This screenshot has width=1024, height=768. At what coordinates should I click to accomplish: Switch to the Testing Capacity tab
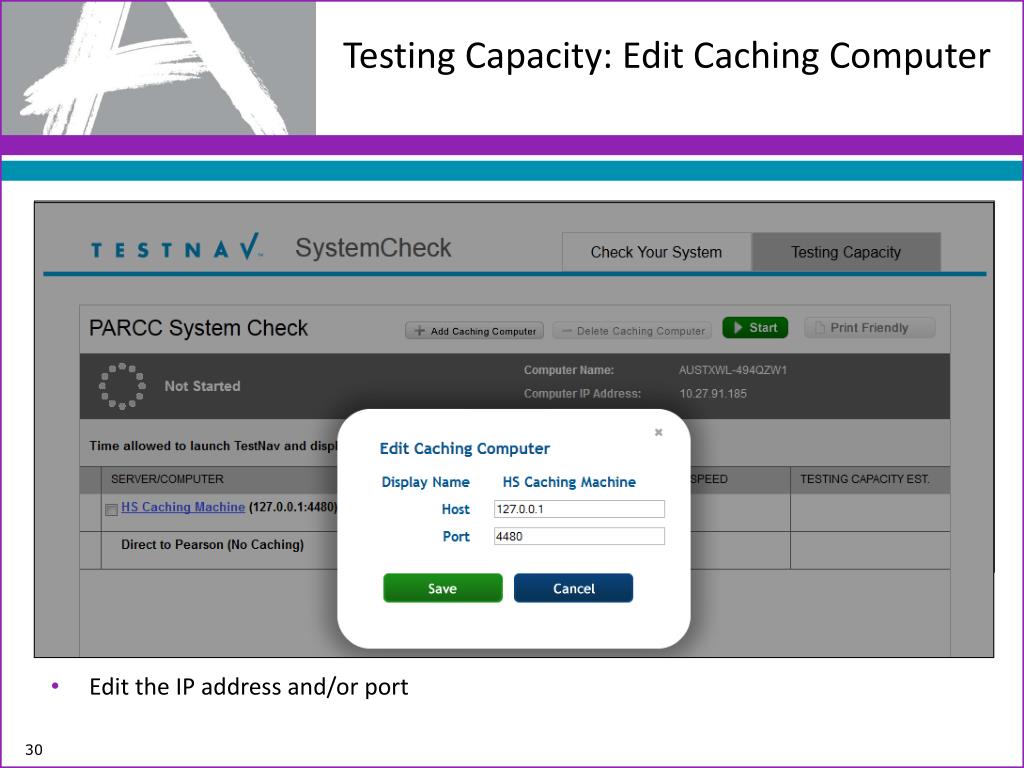pos(846,252)
